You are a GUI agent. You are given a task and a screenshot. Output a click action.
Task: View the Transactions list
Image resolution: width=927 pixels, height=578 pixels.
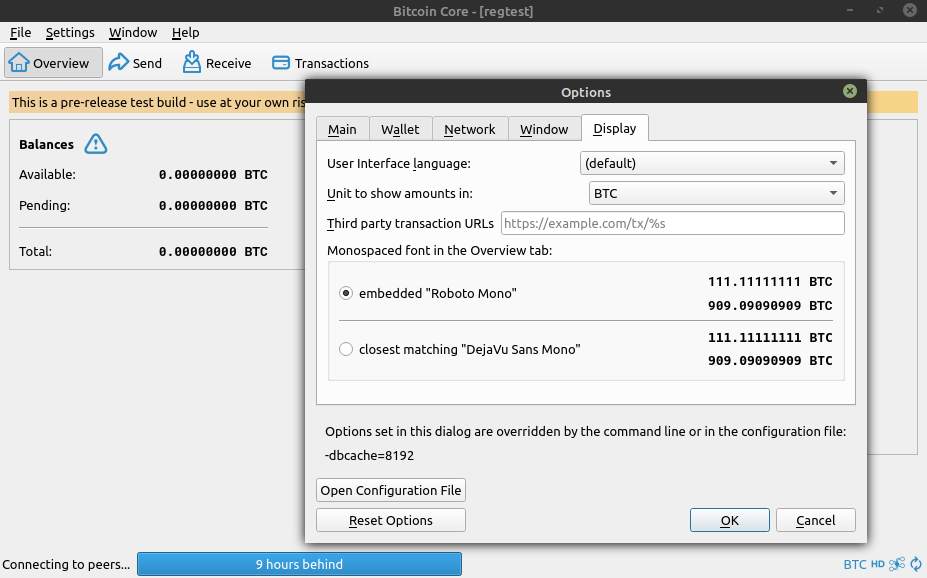(x=320, y=62)
